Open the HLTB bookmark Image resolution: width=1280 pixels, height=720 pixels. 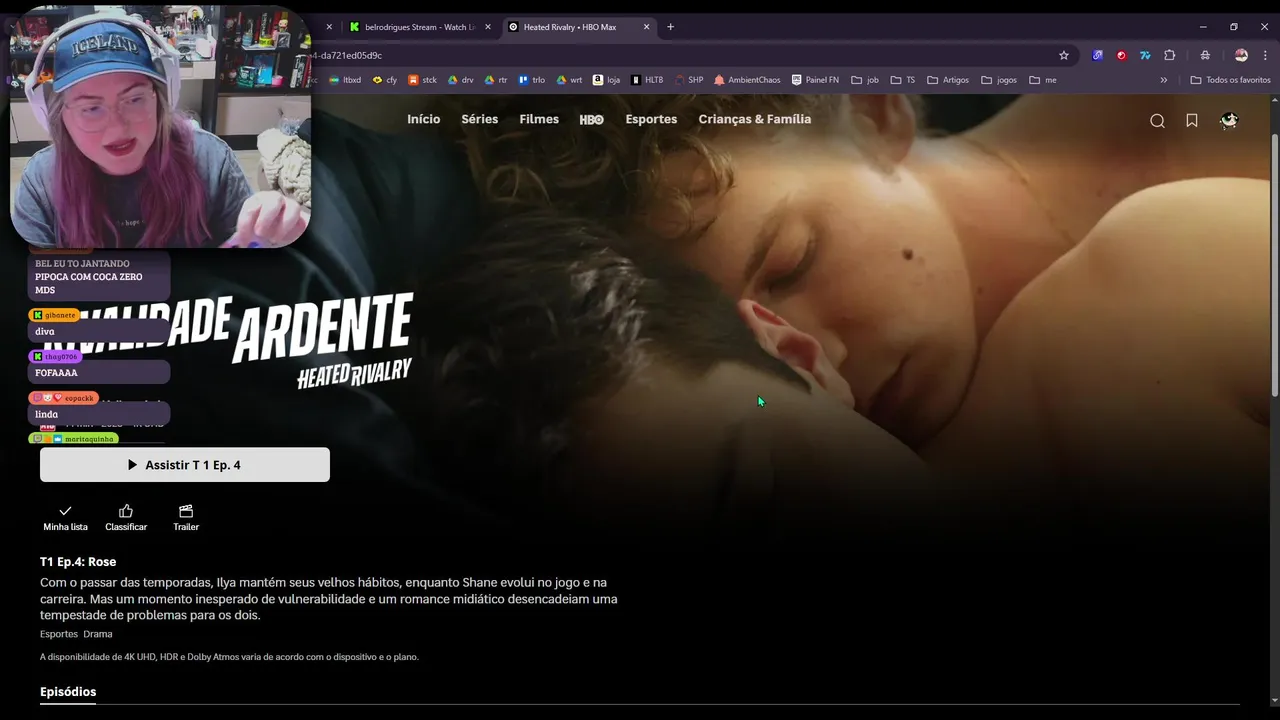click(x=648, y=80)
